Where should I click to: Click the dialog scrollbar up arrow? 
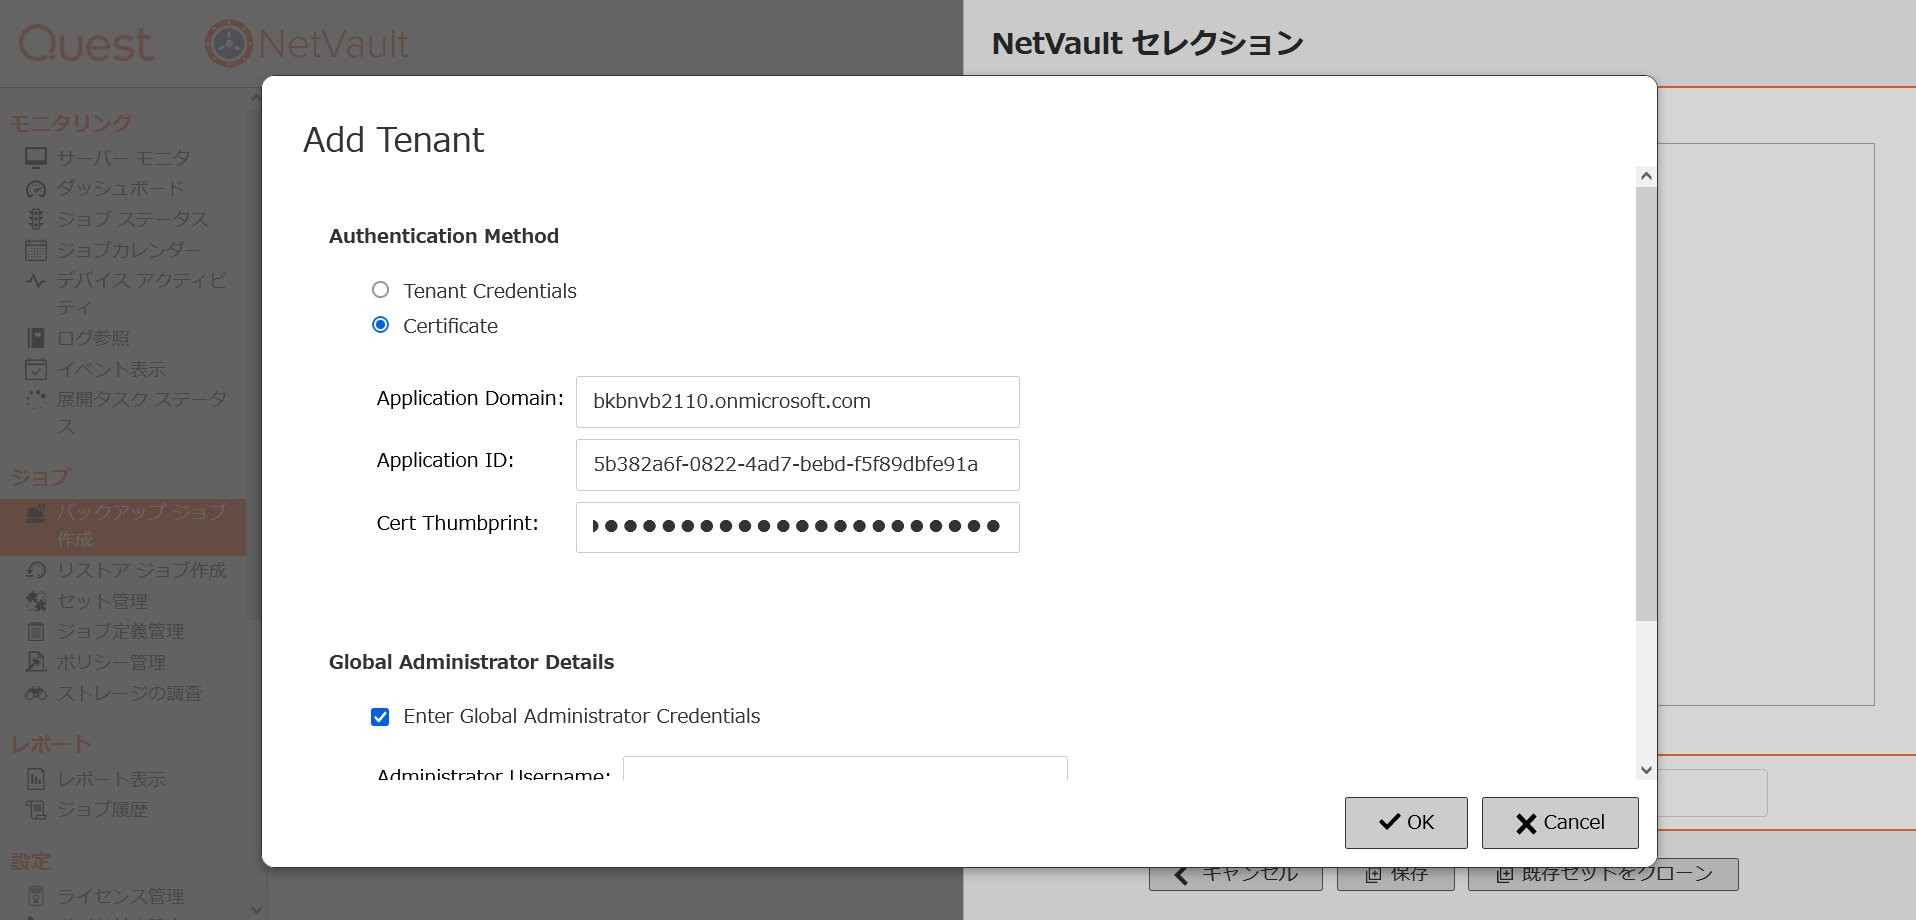1646,176
